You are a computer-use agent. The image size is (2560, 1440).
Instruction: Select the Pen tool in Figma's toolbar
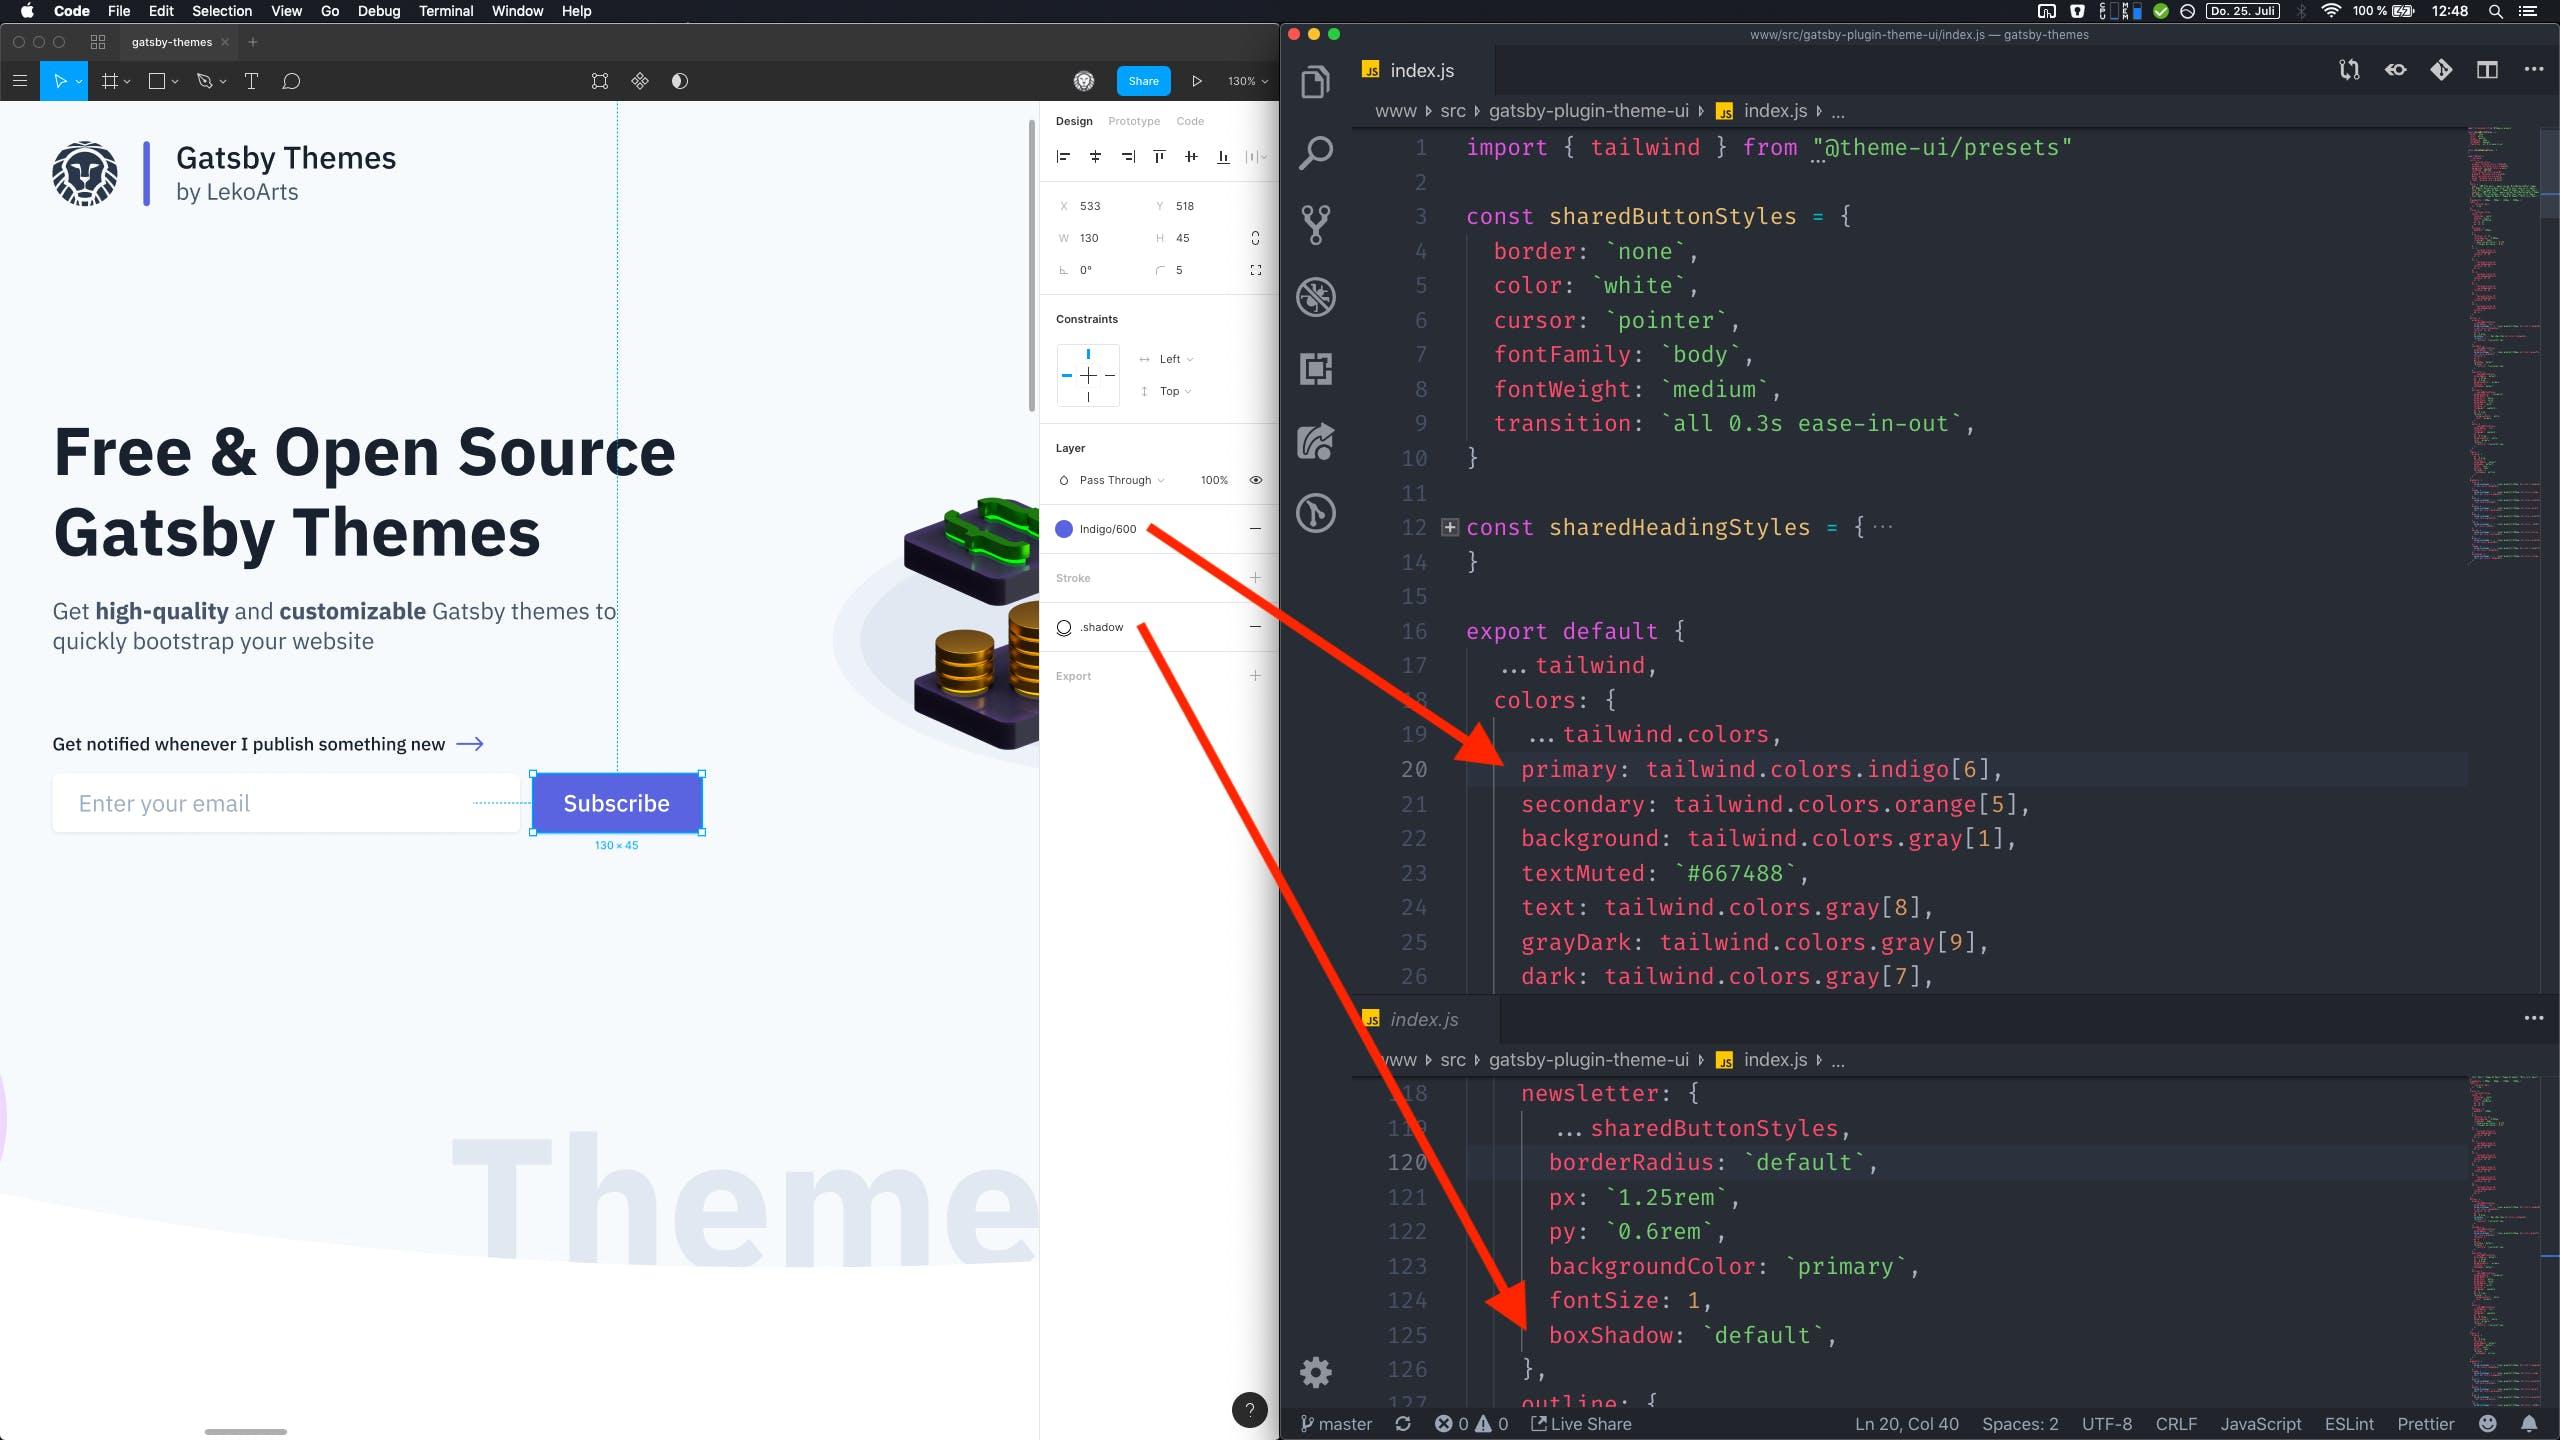[x=203, y=81]
